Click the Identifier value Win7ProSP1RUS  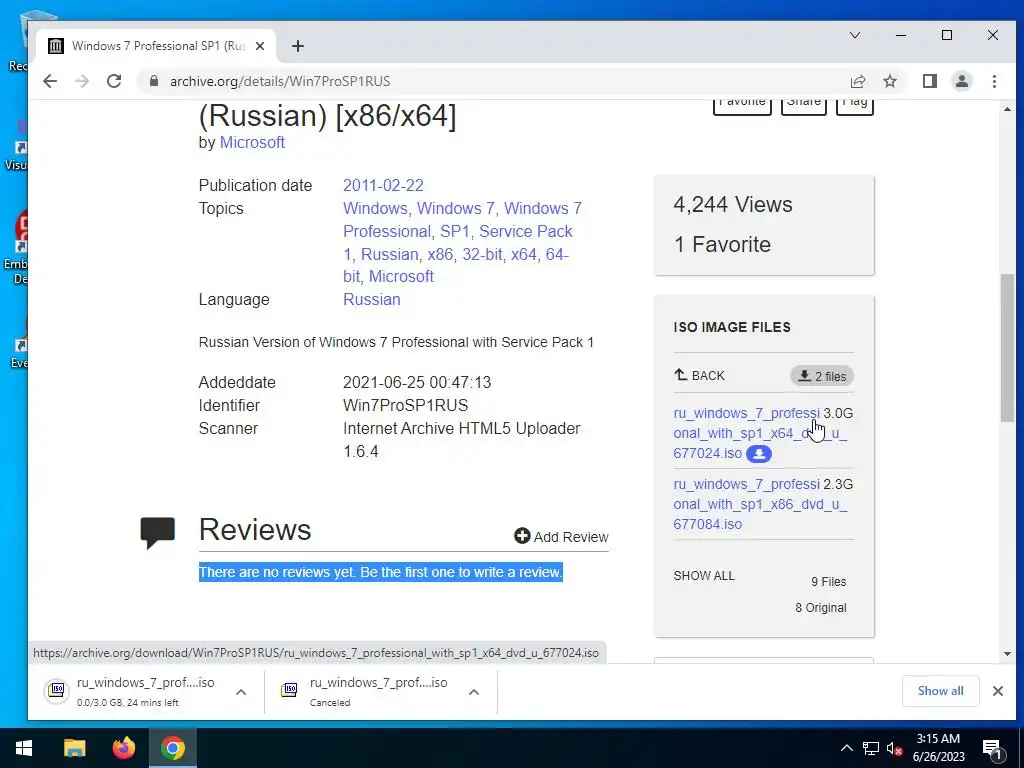pos(406,406)
